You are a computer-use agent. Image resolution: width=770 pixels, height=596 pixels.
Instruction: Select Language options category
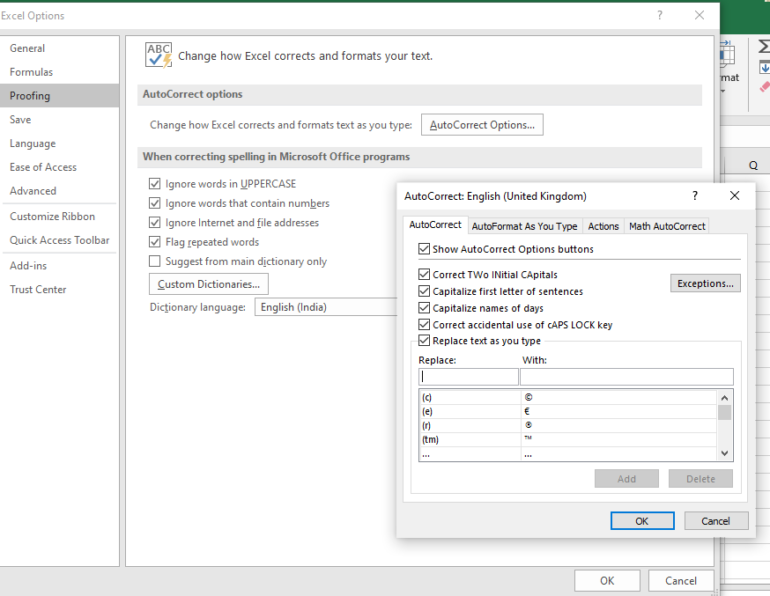coord(59,143)
